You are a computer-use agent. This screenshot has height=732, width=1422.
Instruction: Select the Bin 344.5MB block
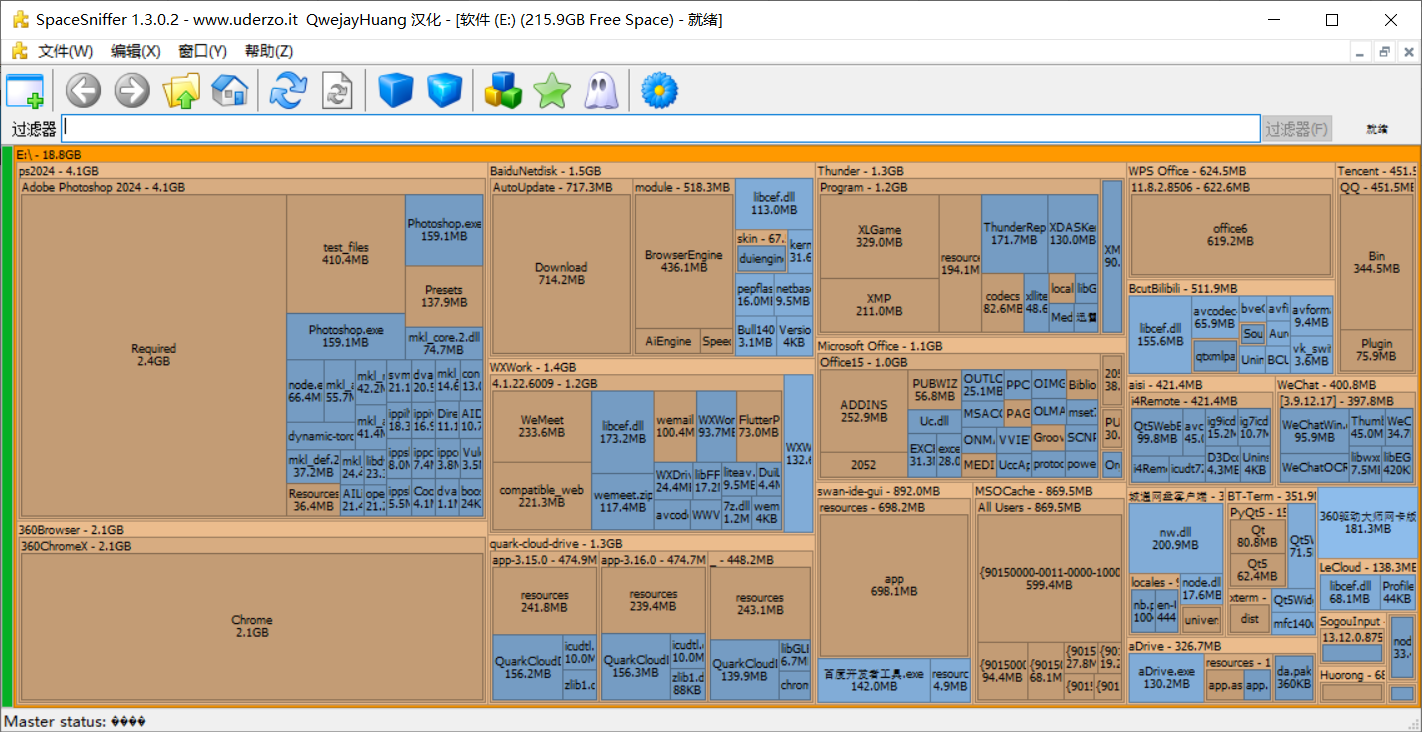click(x=1376, y=262)
